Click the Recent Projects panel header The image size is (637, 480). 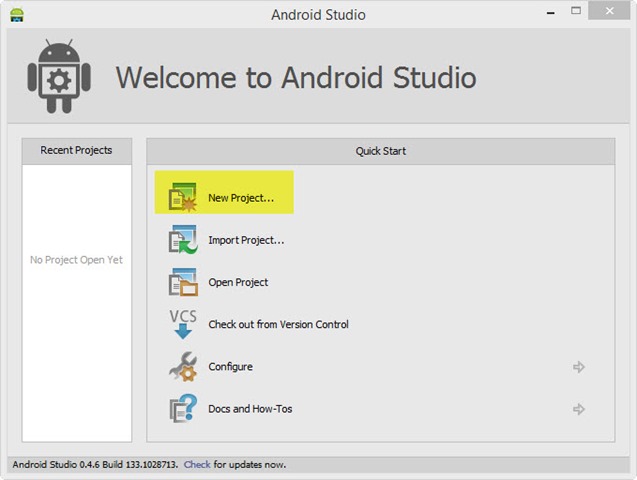(77, 151)
